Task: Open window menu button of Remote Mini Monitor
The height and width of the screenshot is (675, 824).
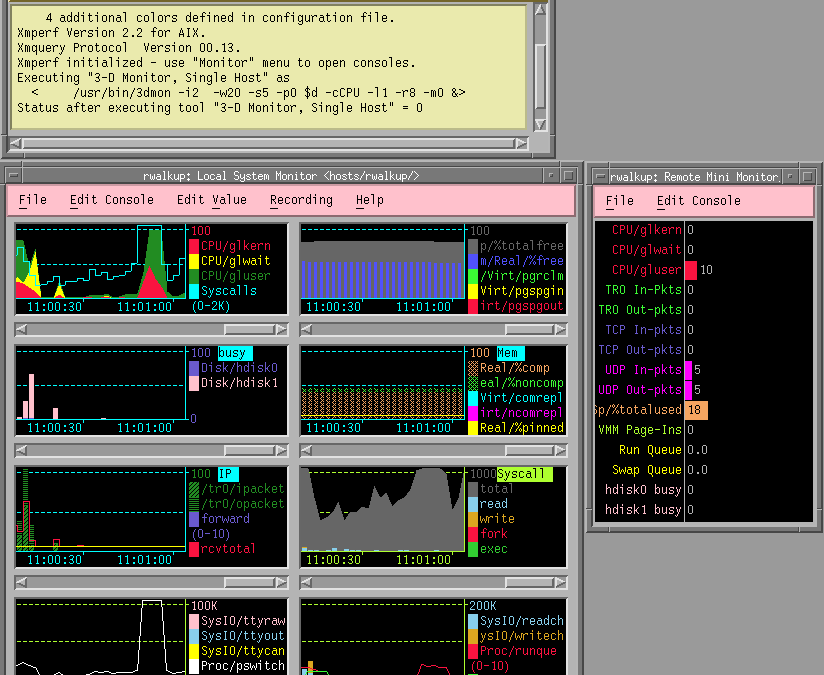Action: tap(599, 176)
